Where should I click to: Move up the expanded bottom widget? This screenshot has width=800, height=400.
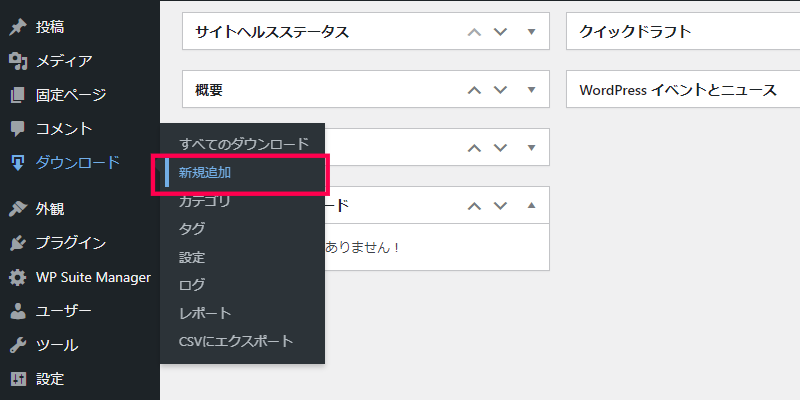point(474,206)
